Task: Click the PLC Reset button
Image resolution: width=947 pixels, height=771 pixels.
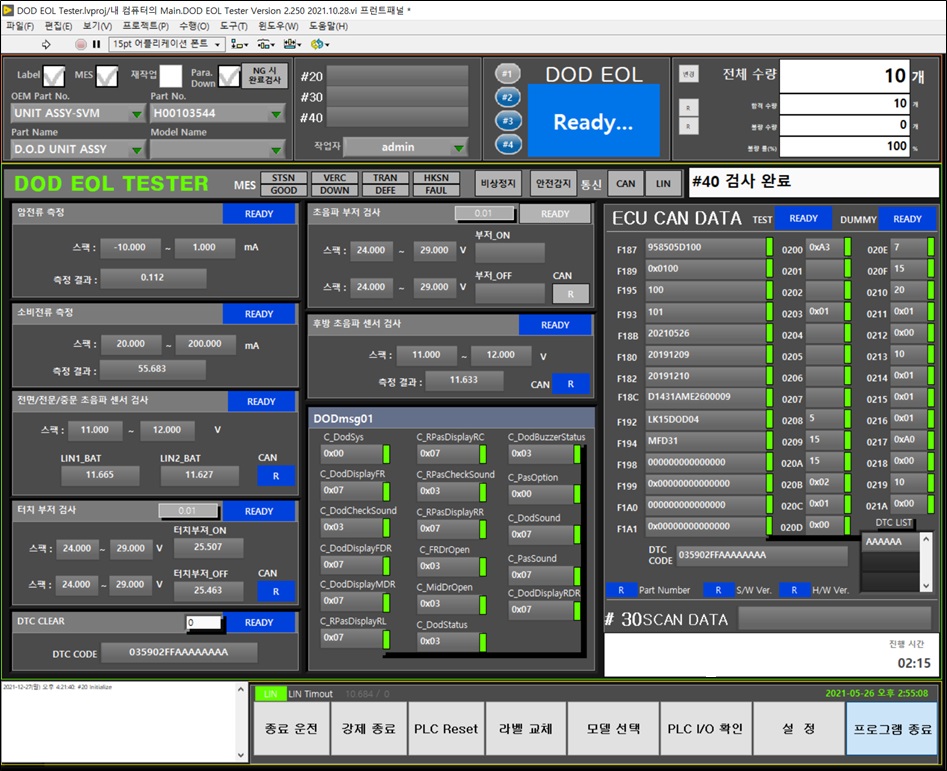Action: coord(446,729)
